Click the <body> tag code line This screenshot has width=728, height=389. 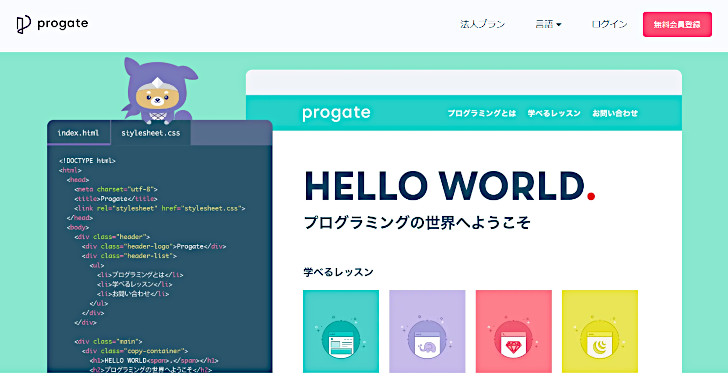(78, 227)
